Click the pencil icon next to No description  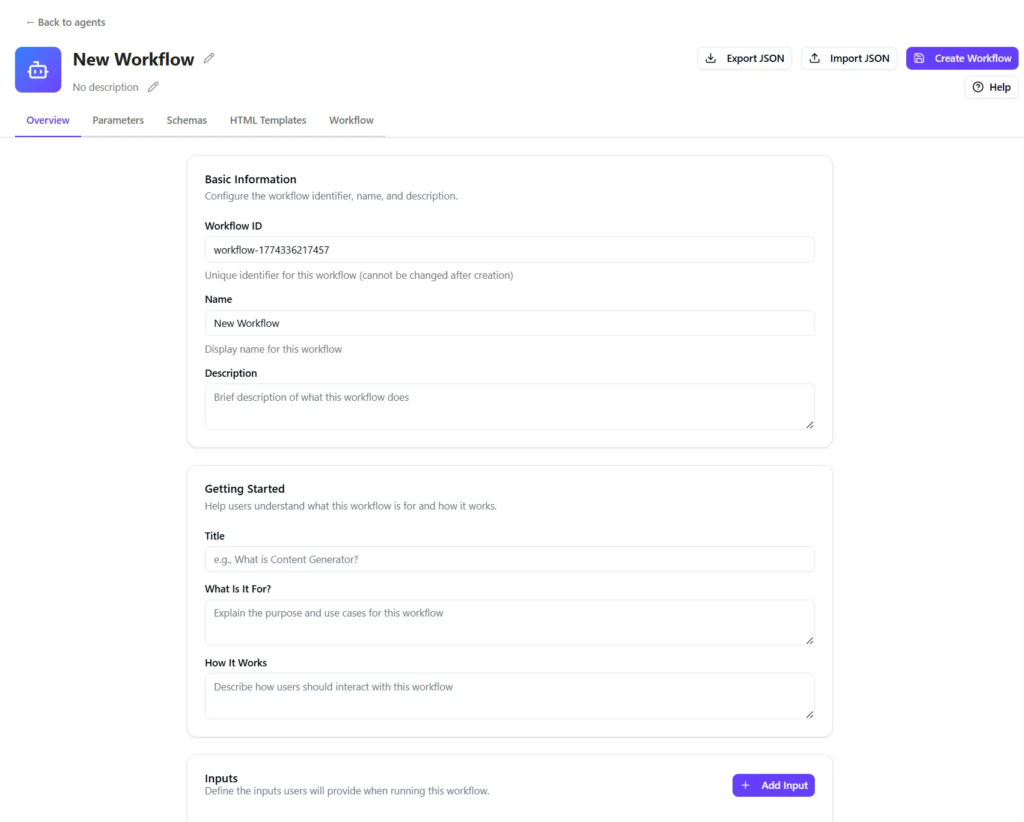pos(153,87)
